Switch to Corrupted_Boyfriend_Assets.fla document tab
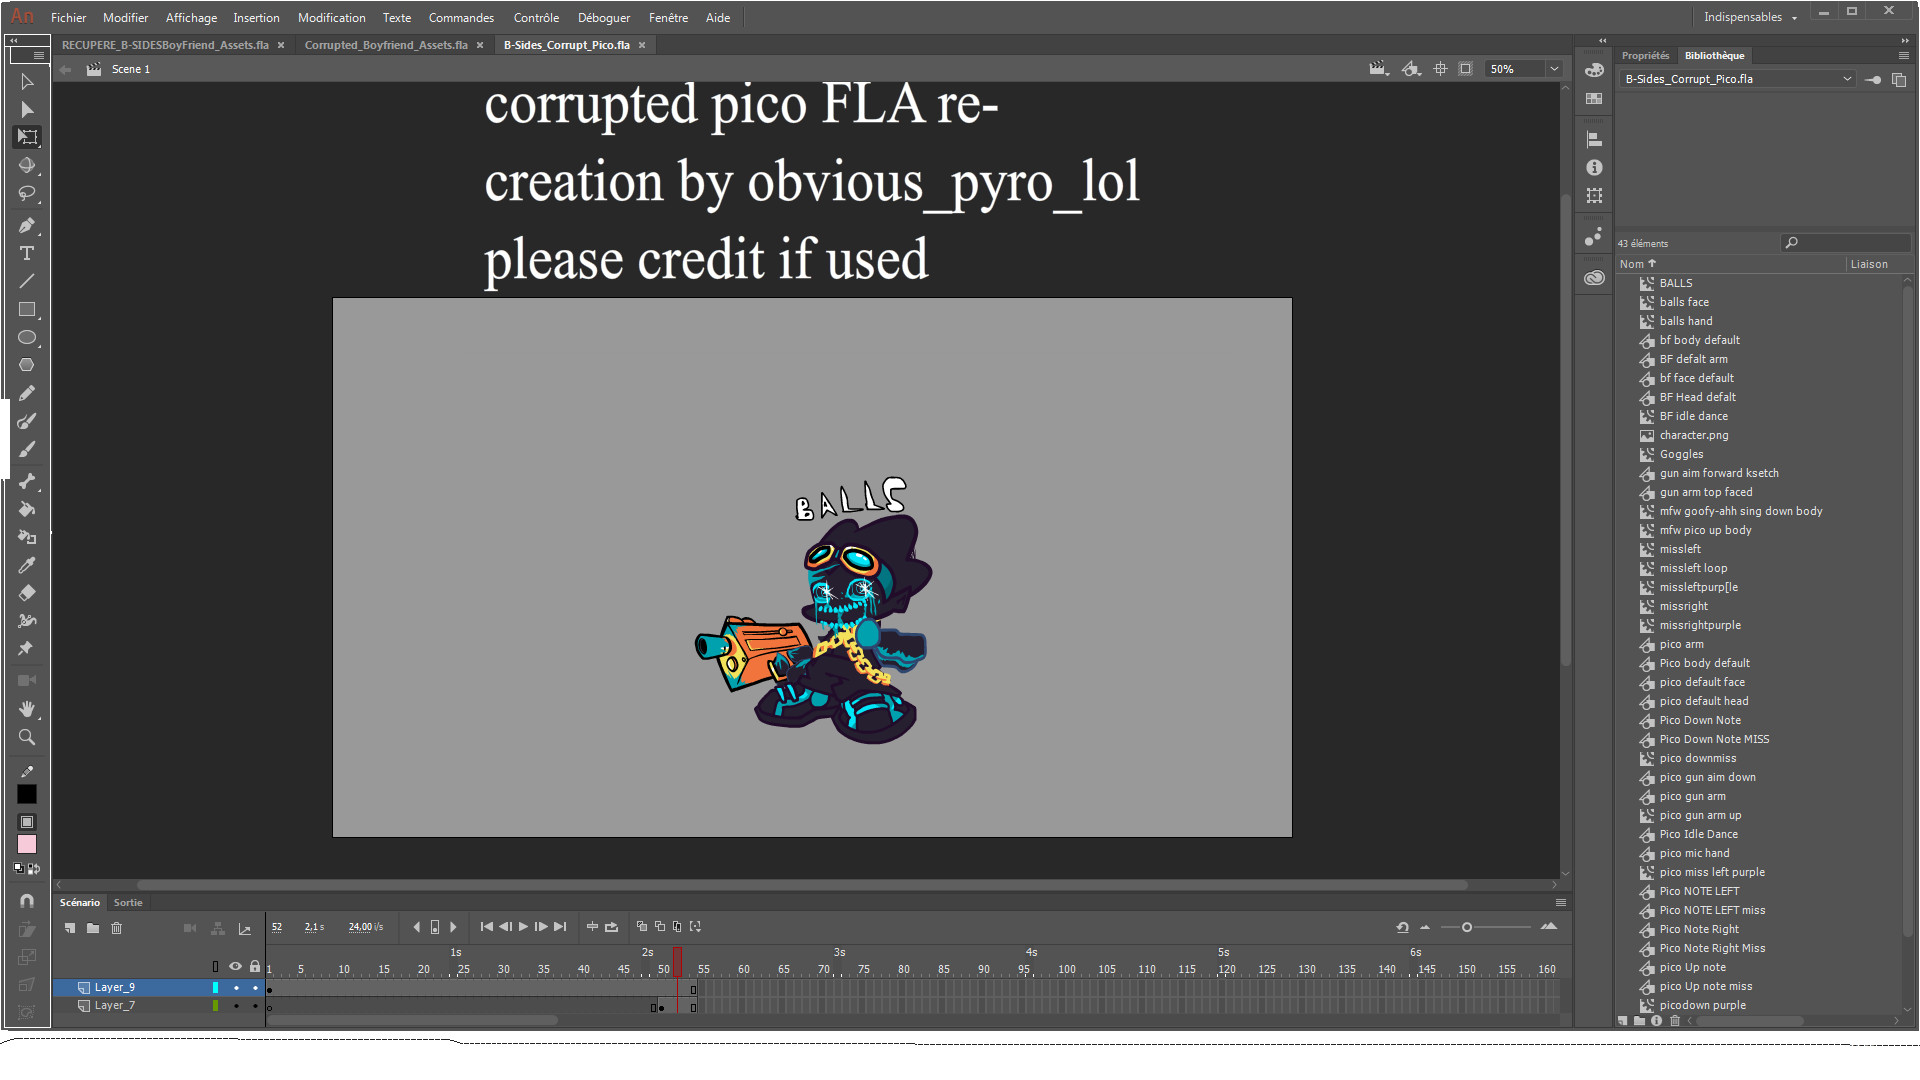 pos(386,45)
